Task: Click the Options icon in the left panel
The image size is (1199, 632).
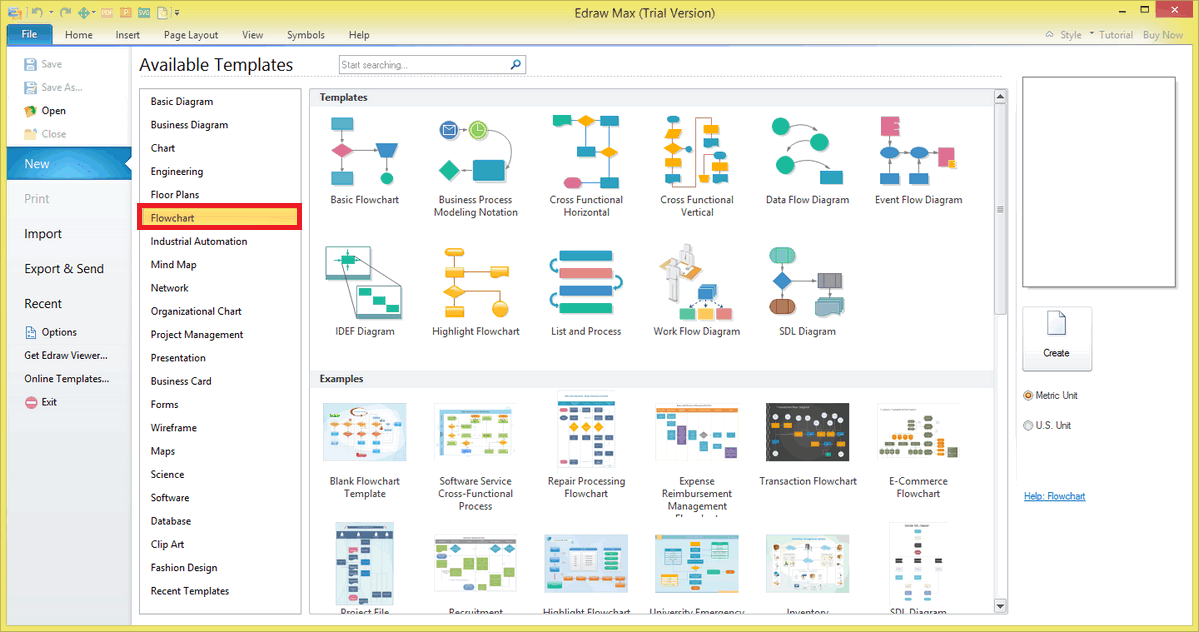Action: click(31, 332)
